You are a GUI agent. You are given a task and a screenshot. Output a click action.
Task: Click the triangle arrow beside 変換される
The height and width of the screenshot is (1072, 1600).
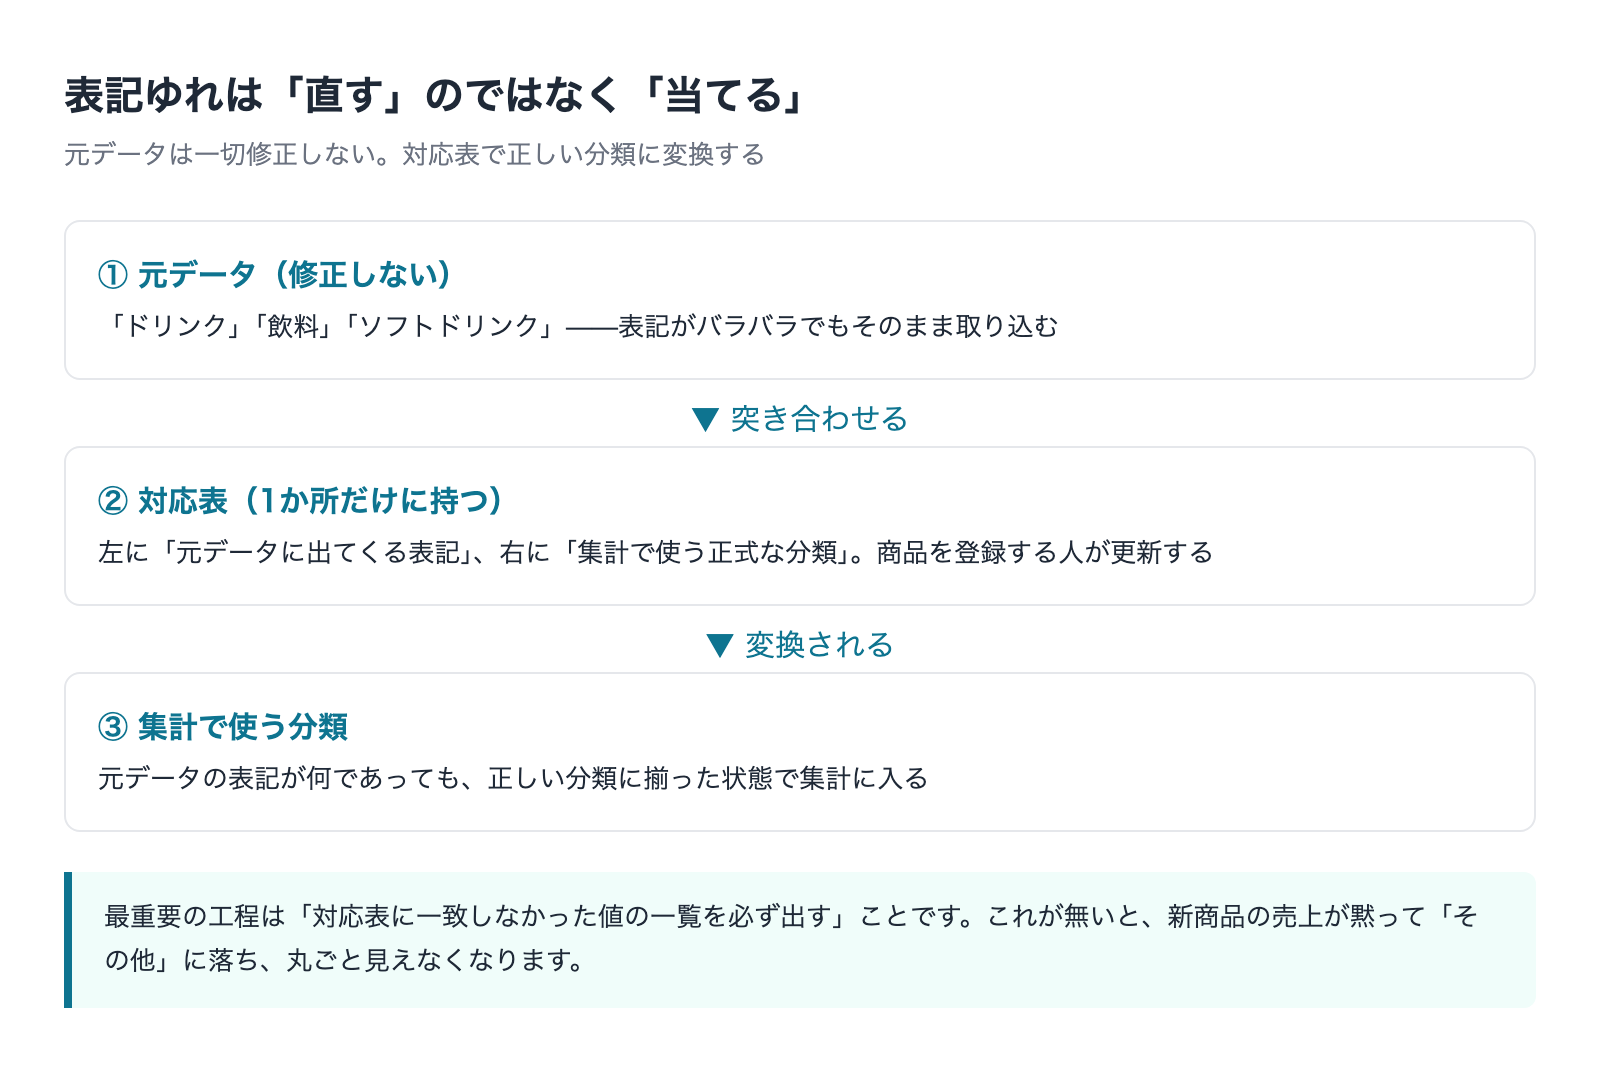[x=720, y=645]
